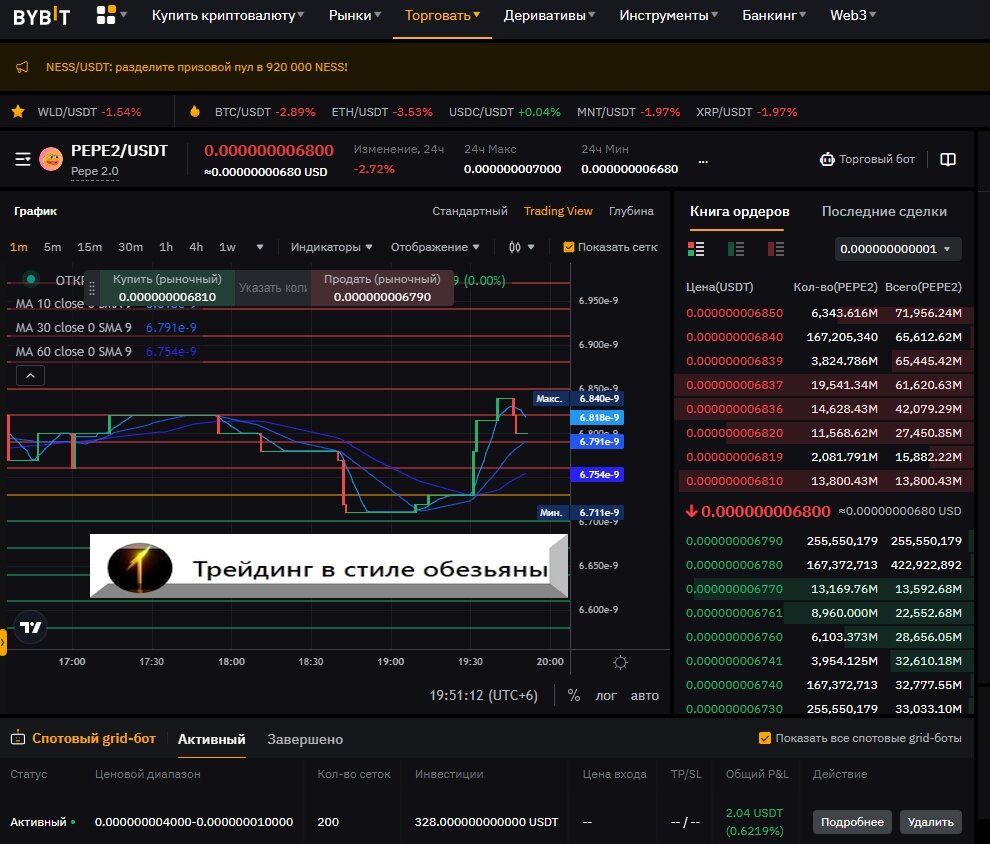The height and width of the screenshot is (844, 990).
Task: Click ETH/USDT ticker link
Action: (382, 112)
